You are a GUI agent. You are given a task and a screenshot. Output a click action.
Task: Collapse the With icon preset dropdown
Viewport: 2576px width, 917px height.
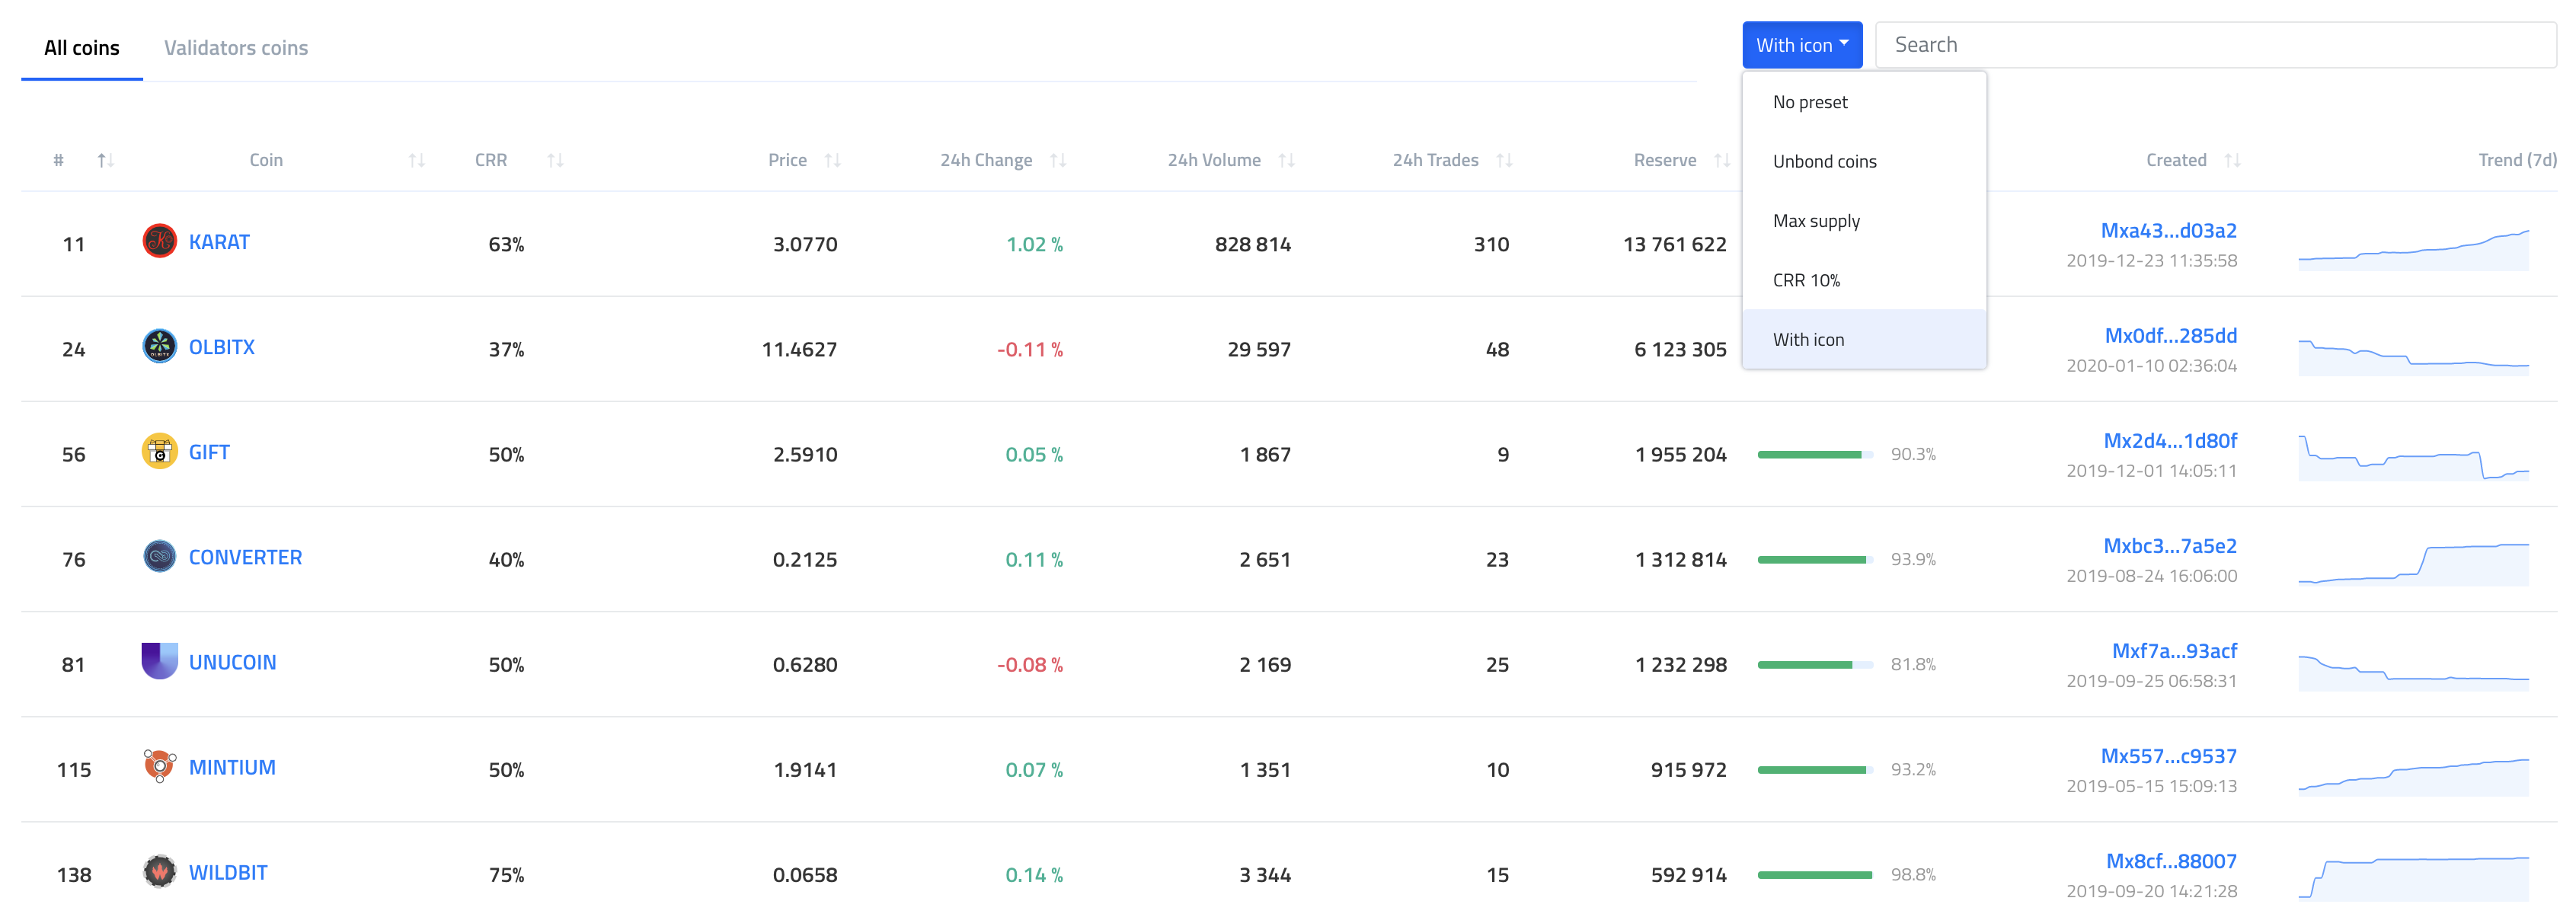click(x=1801, y=45)
